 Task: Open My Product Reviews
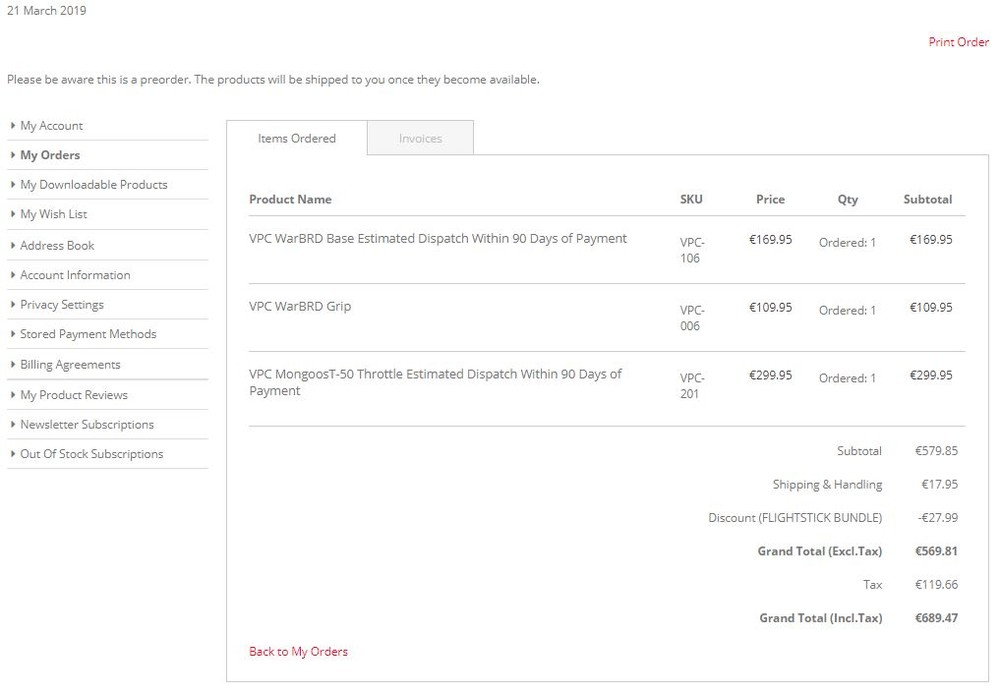pos(74,395)
